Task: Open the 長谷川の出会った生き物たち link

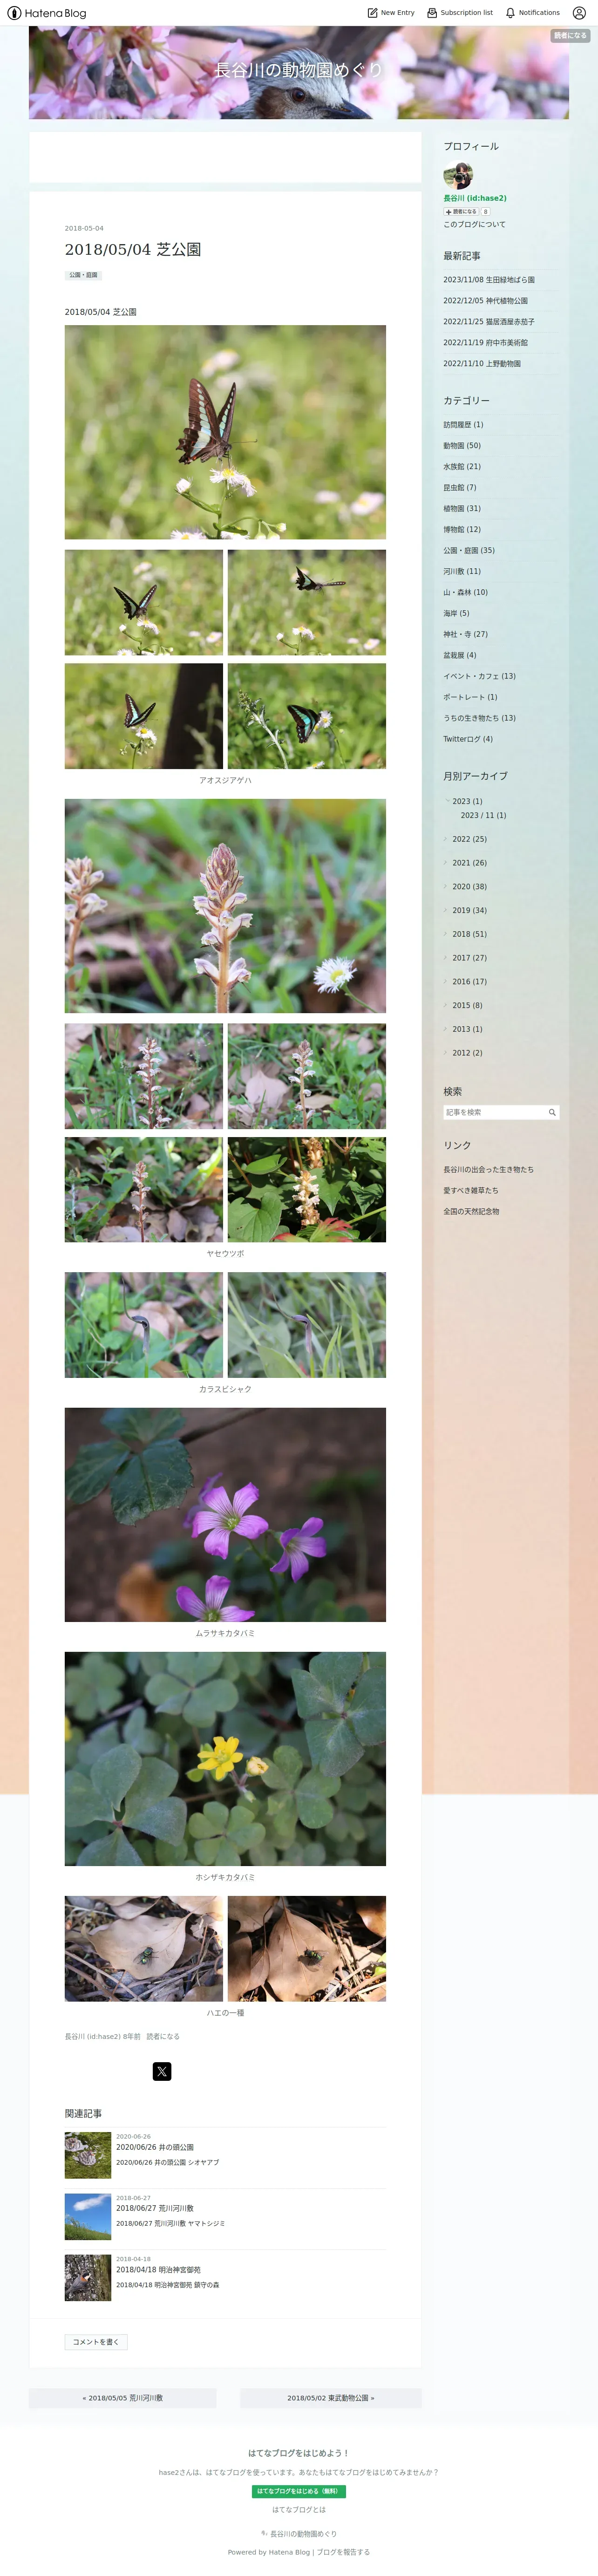Action: (x=489, y=1170)
